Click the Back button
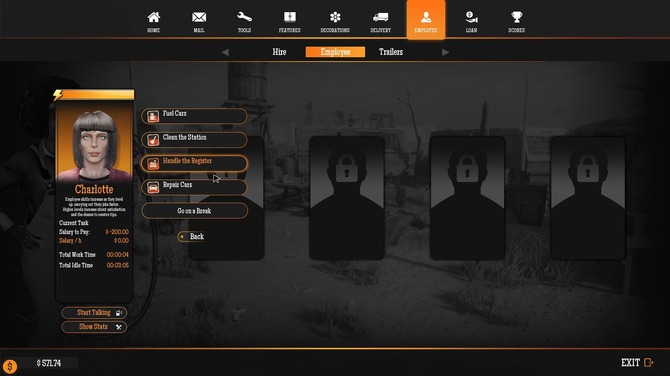This screenshot has height=376, width=670. 192,236
